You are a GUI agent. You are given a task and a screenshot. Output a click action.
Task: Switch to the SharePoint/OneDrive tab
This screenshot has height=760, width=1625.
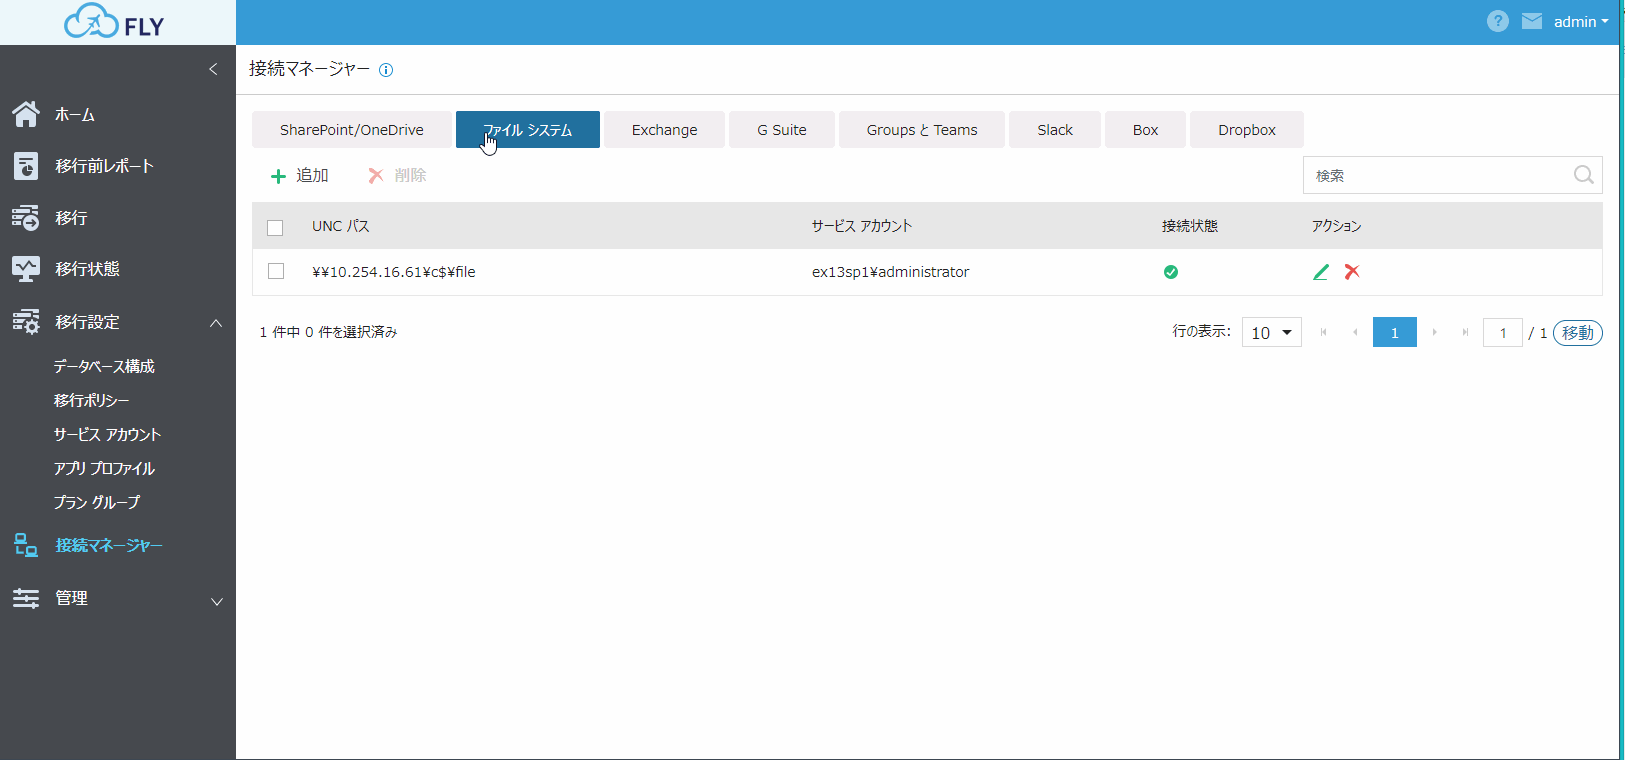tap(352, 130)
